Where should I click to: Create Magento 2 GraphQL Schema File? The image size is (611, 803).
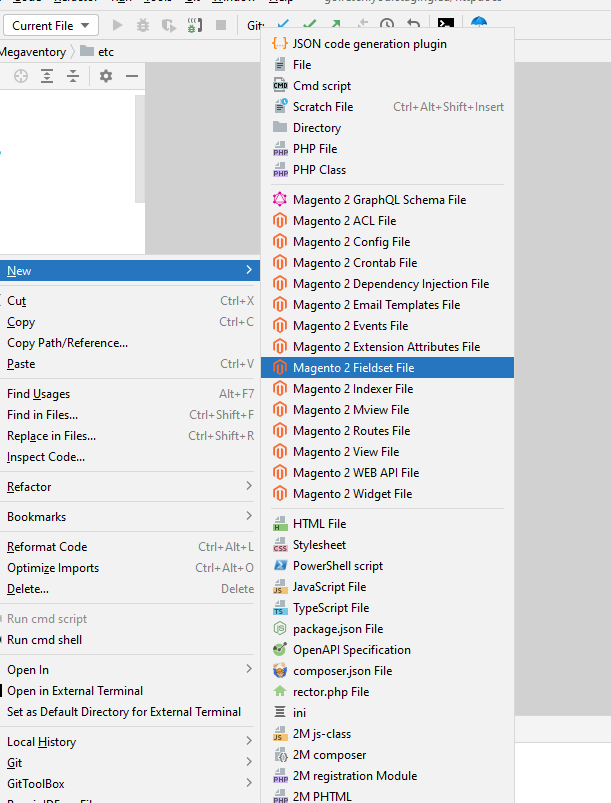point(387,200)
